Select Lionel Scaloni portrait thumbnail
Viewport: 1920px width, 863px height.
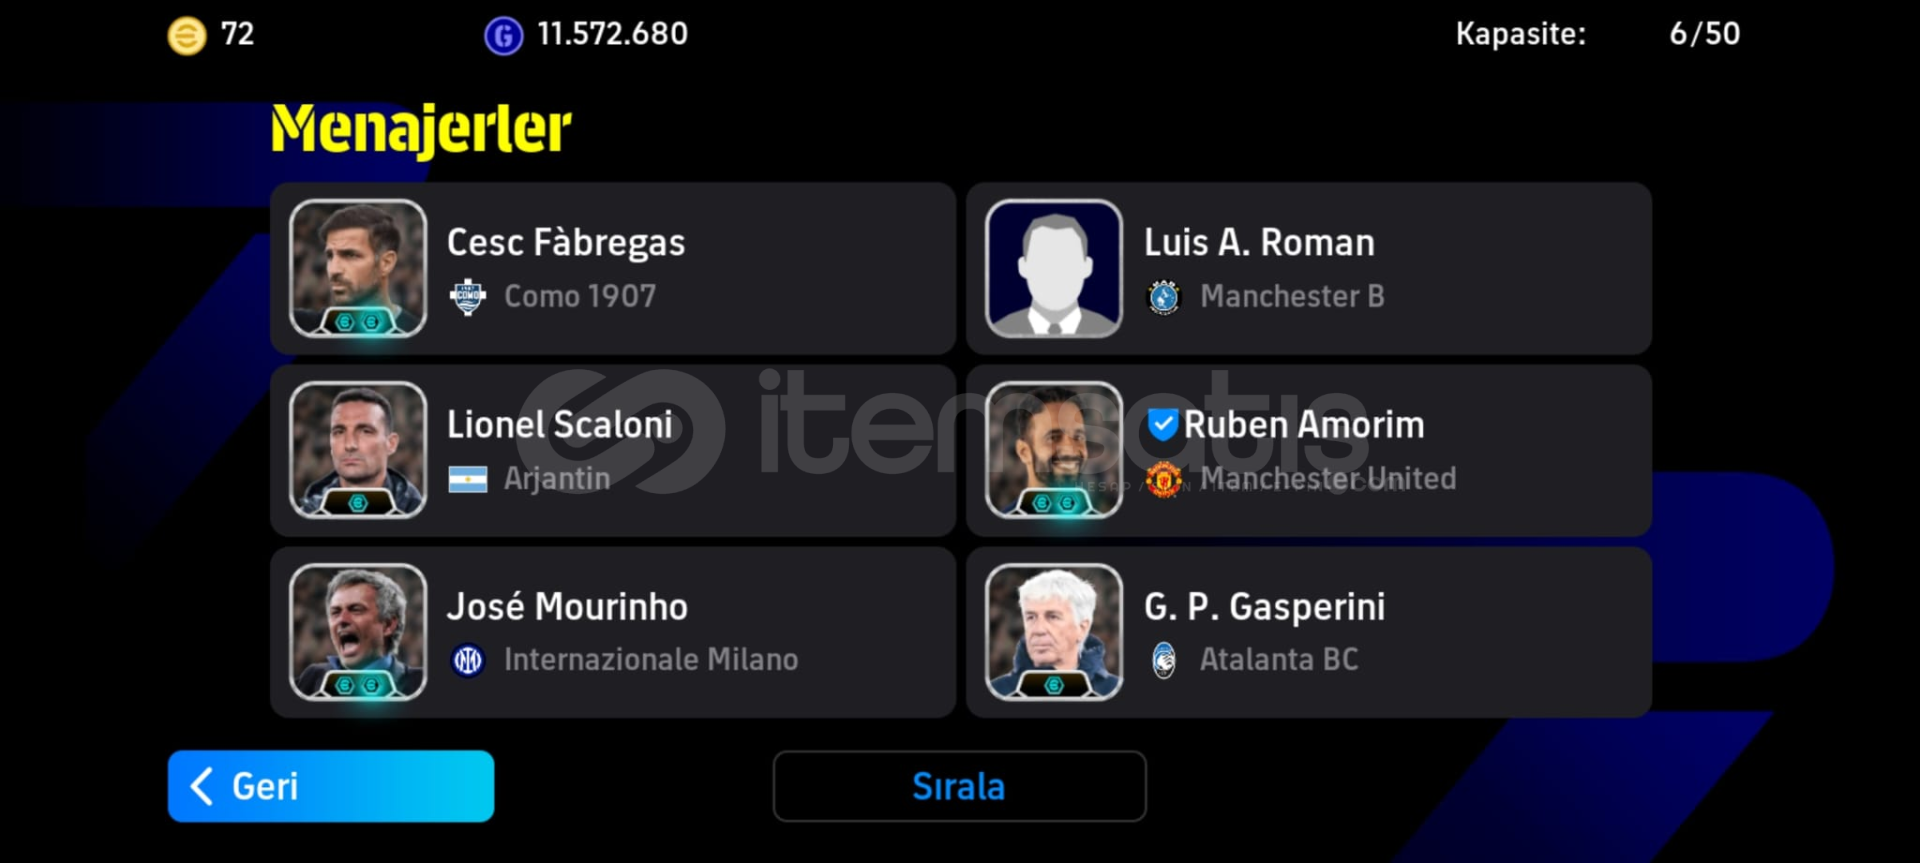(358, 450)
